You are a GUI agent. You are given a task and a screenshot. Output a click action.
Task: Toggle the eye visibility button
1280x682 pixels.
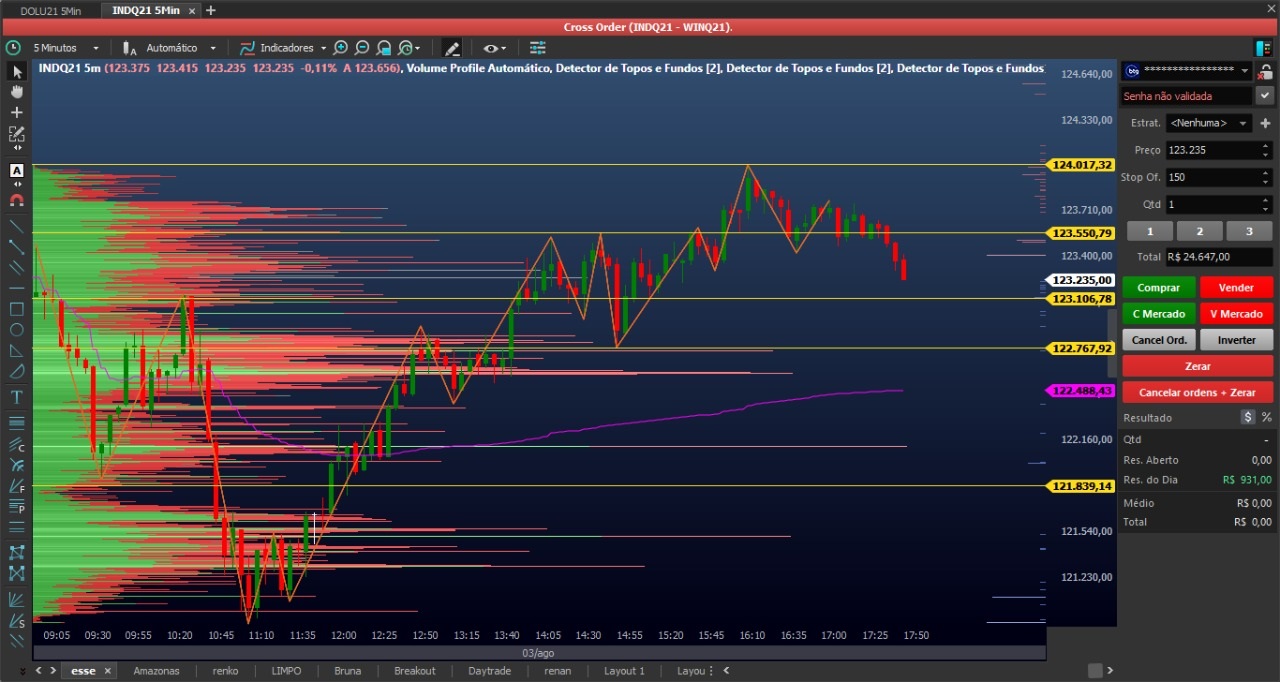point(493,48)
